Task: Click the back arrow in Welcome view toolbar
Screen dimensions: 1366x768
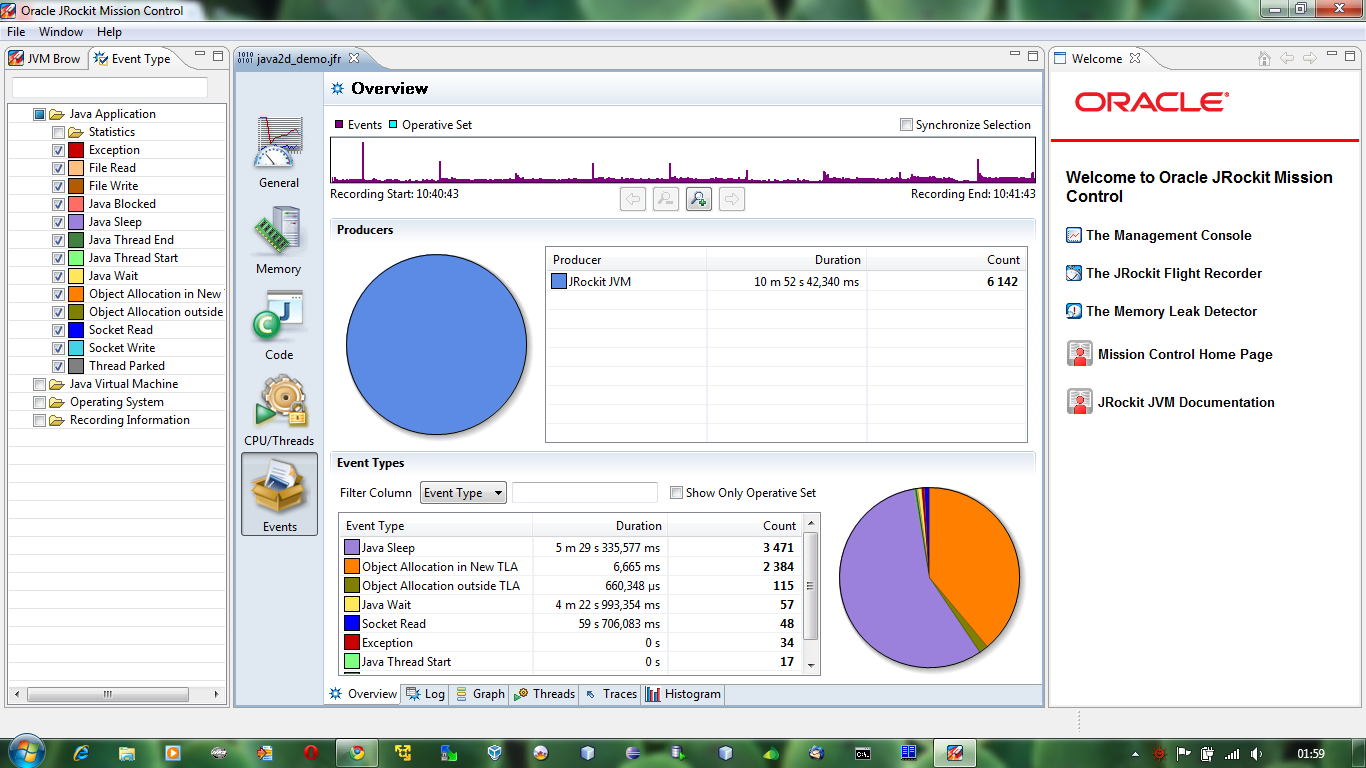Action: click(1287, 59)
